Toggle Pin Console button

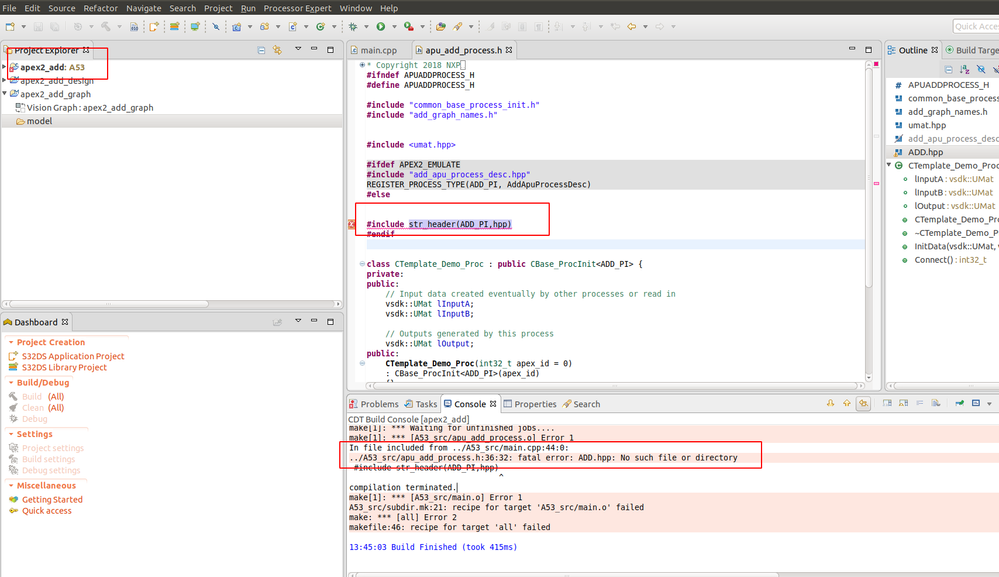pyautogui.click(x=959, y=403)
